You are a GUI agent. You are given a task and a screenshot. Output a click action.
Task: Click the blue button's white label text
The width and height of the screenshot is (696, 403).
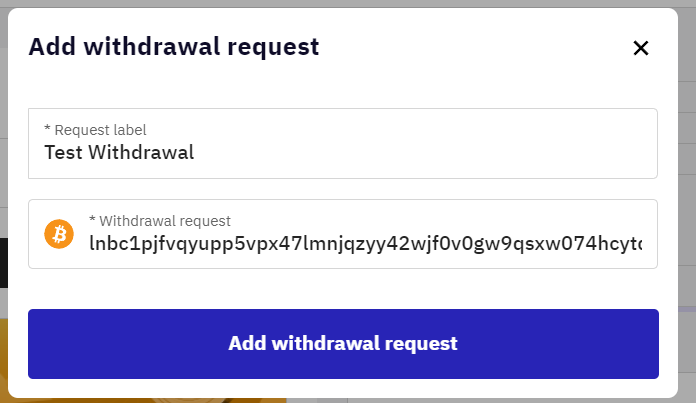pyautogui.click(x=343, y=344)
